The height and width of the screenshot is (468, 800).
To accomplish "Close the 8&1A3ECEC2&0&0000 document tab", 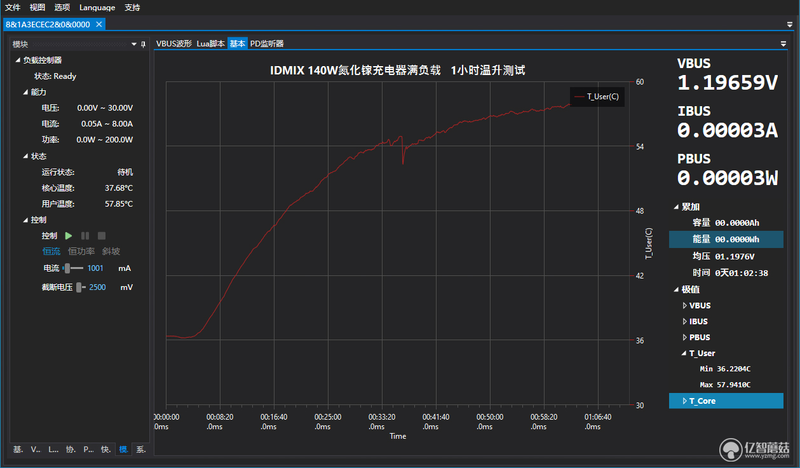I will pos(99,24).
